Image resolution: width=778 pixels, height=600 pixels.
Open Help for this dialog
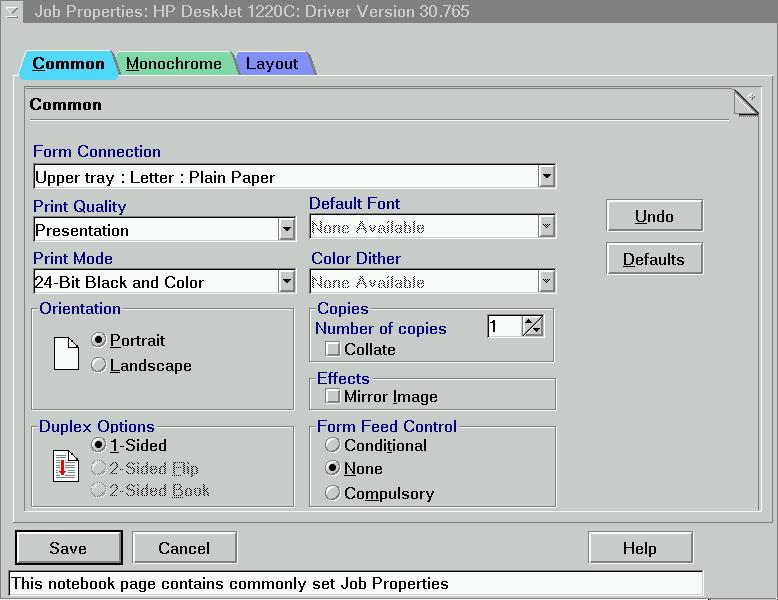tap(640, 547)
